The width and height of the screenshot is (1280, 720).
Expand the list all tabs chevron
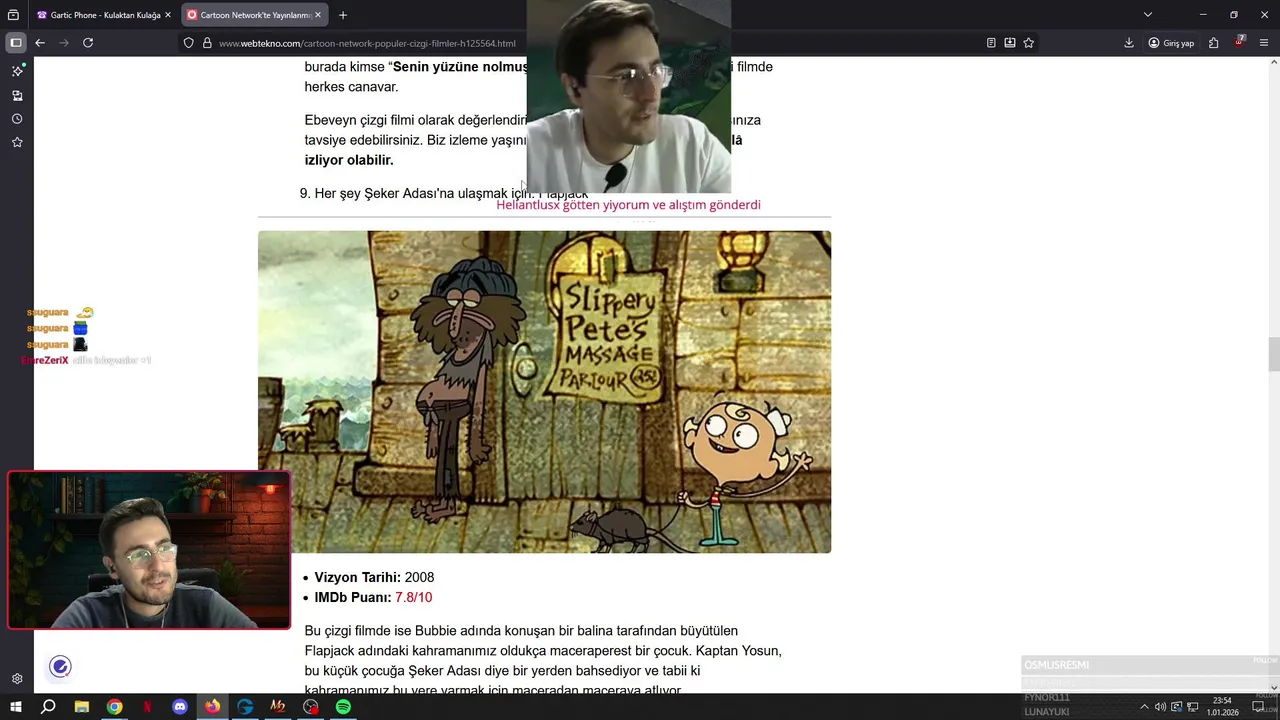point(1148,15)
